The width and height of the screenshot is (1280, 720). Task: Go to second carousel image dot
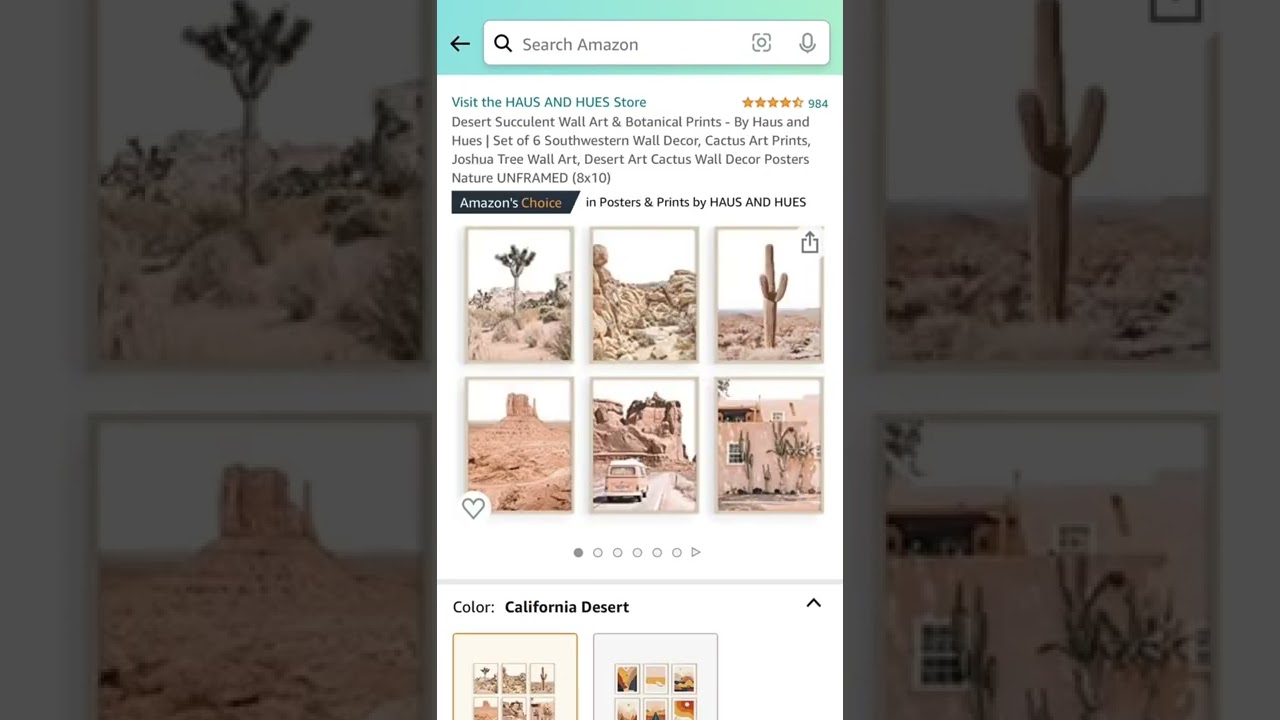coord(598,552)
